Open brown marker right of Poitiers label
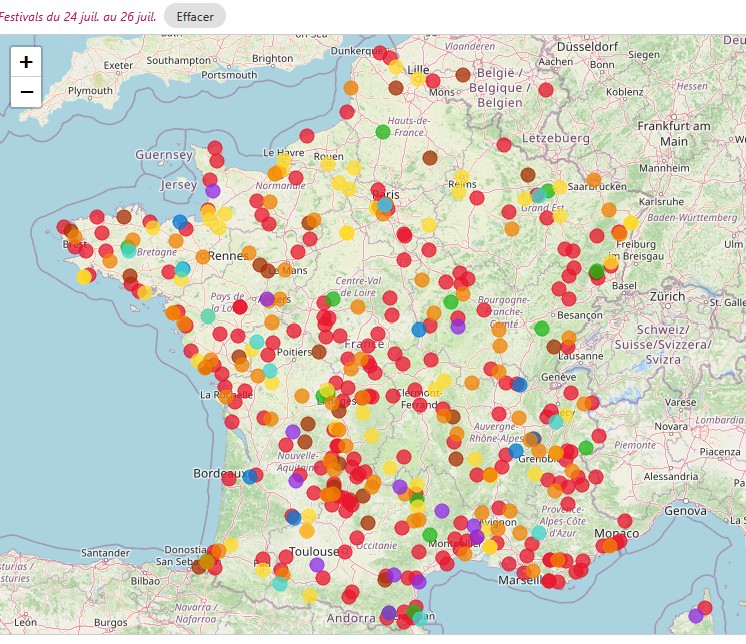This screenshot has height=644, width=746. (x=319, y=352)
